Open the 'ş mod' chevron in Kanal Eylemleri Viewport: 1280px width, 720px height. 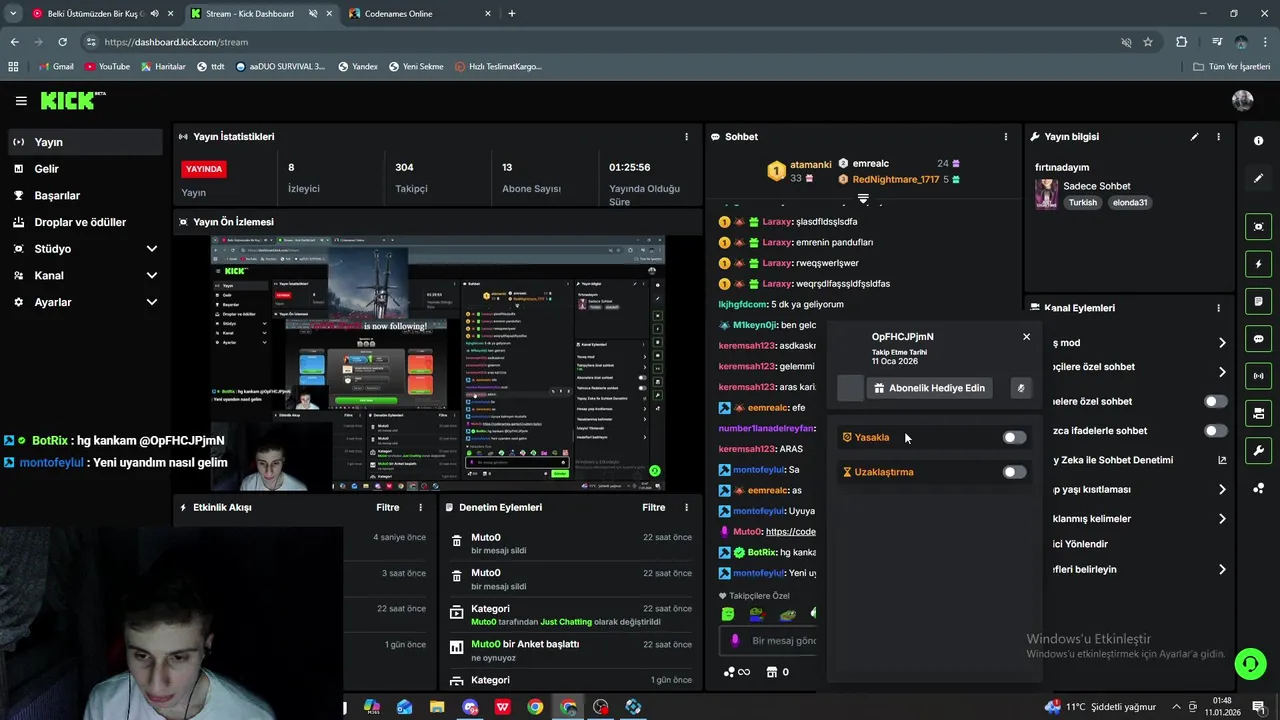click(x=1222, y=343)
